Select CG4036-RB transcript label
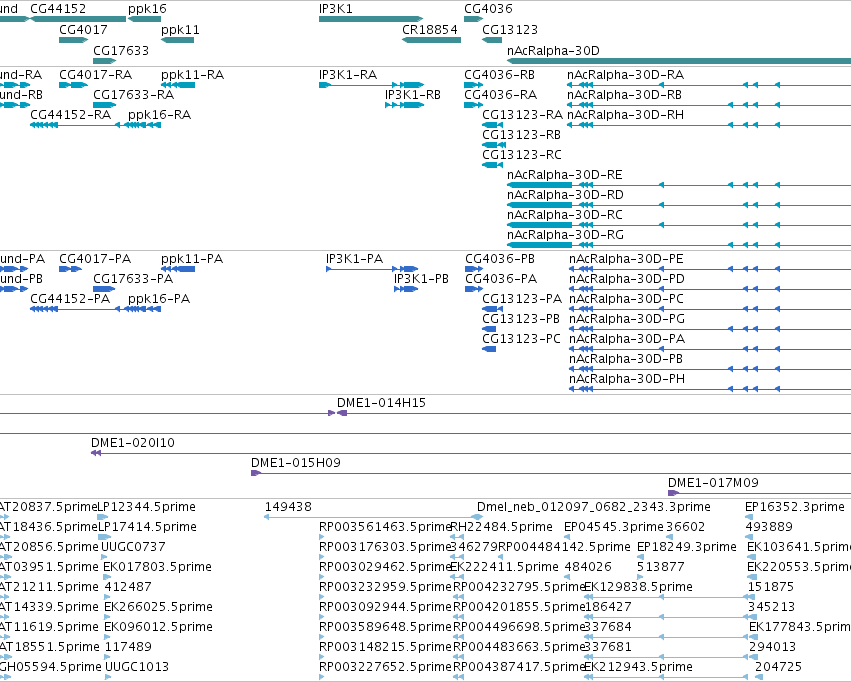The width and height of the screenshot is (851, 682). coord(499,75)
